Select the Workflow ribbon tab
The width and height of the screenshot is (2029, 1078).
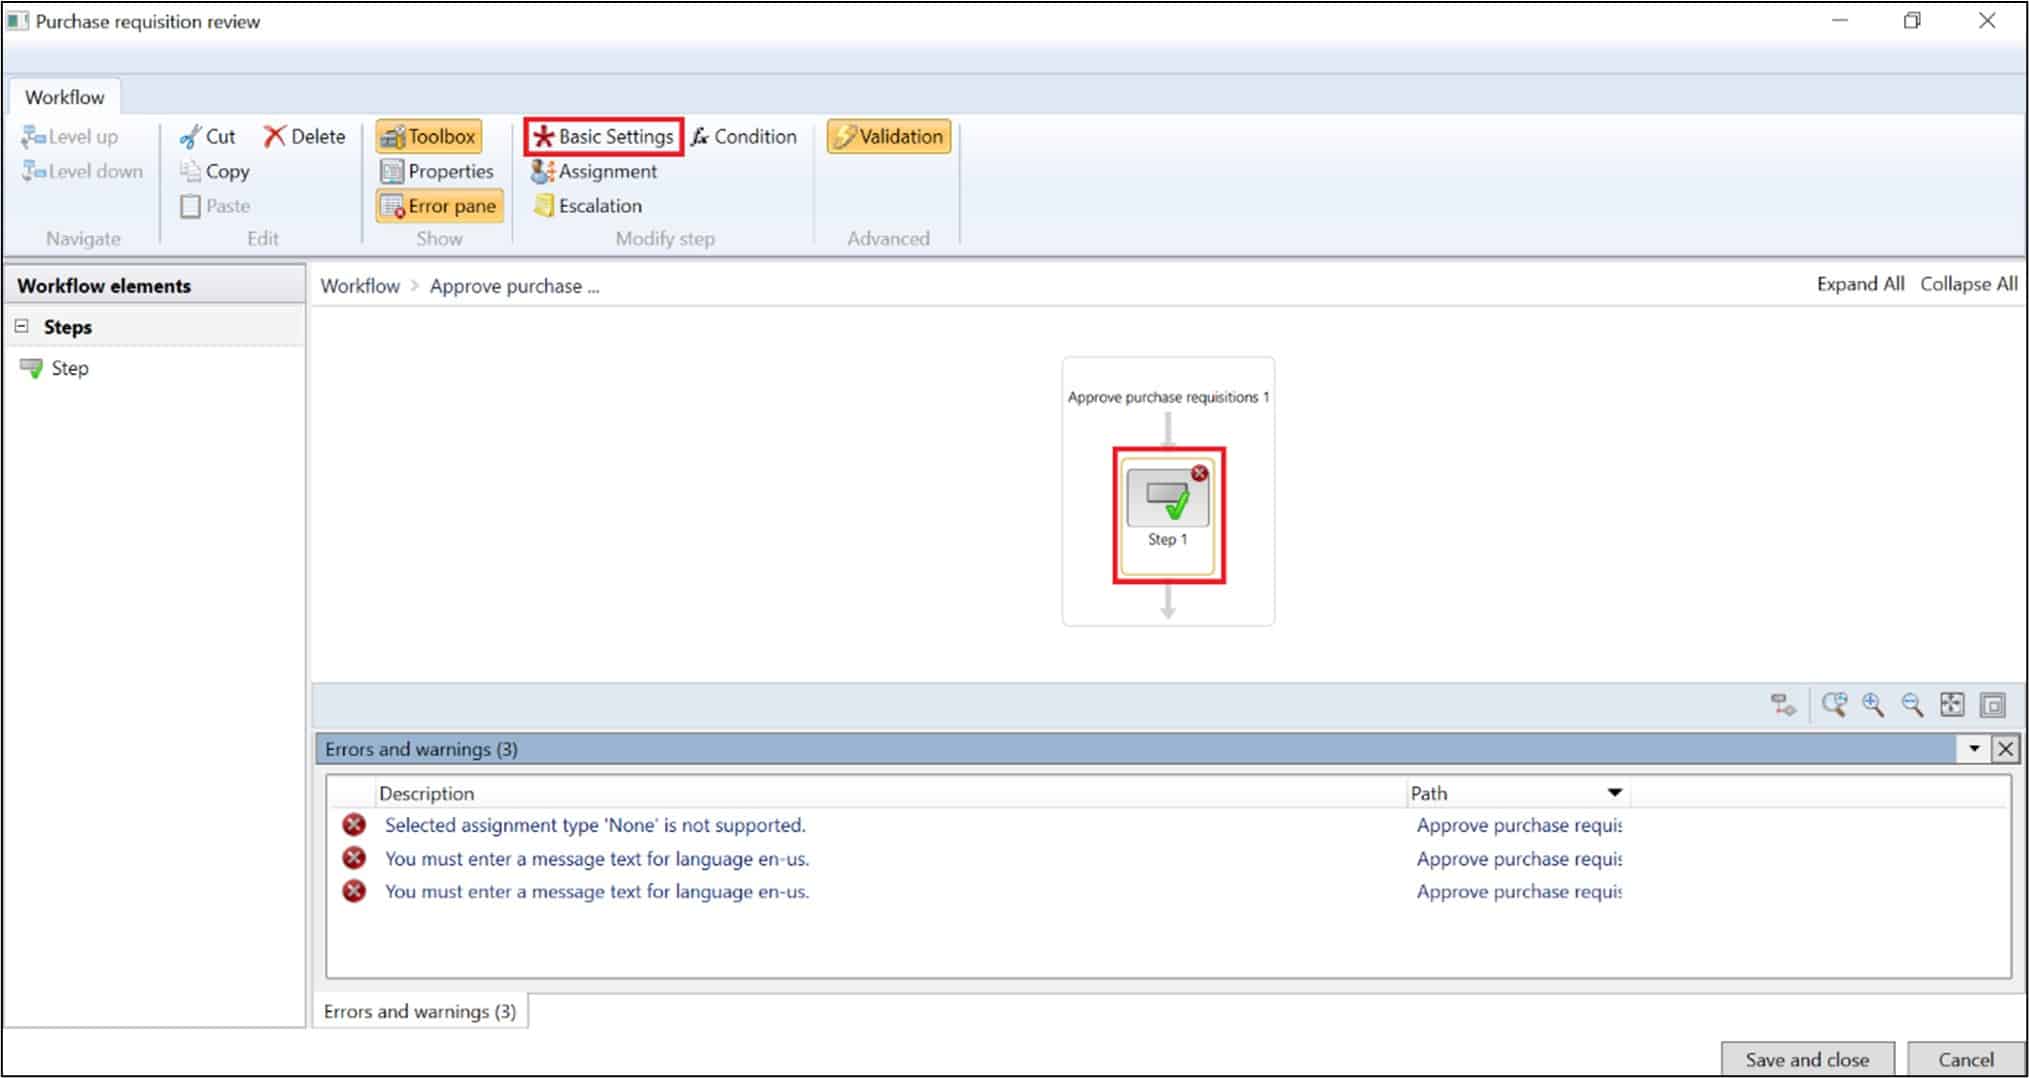point(64,97)
